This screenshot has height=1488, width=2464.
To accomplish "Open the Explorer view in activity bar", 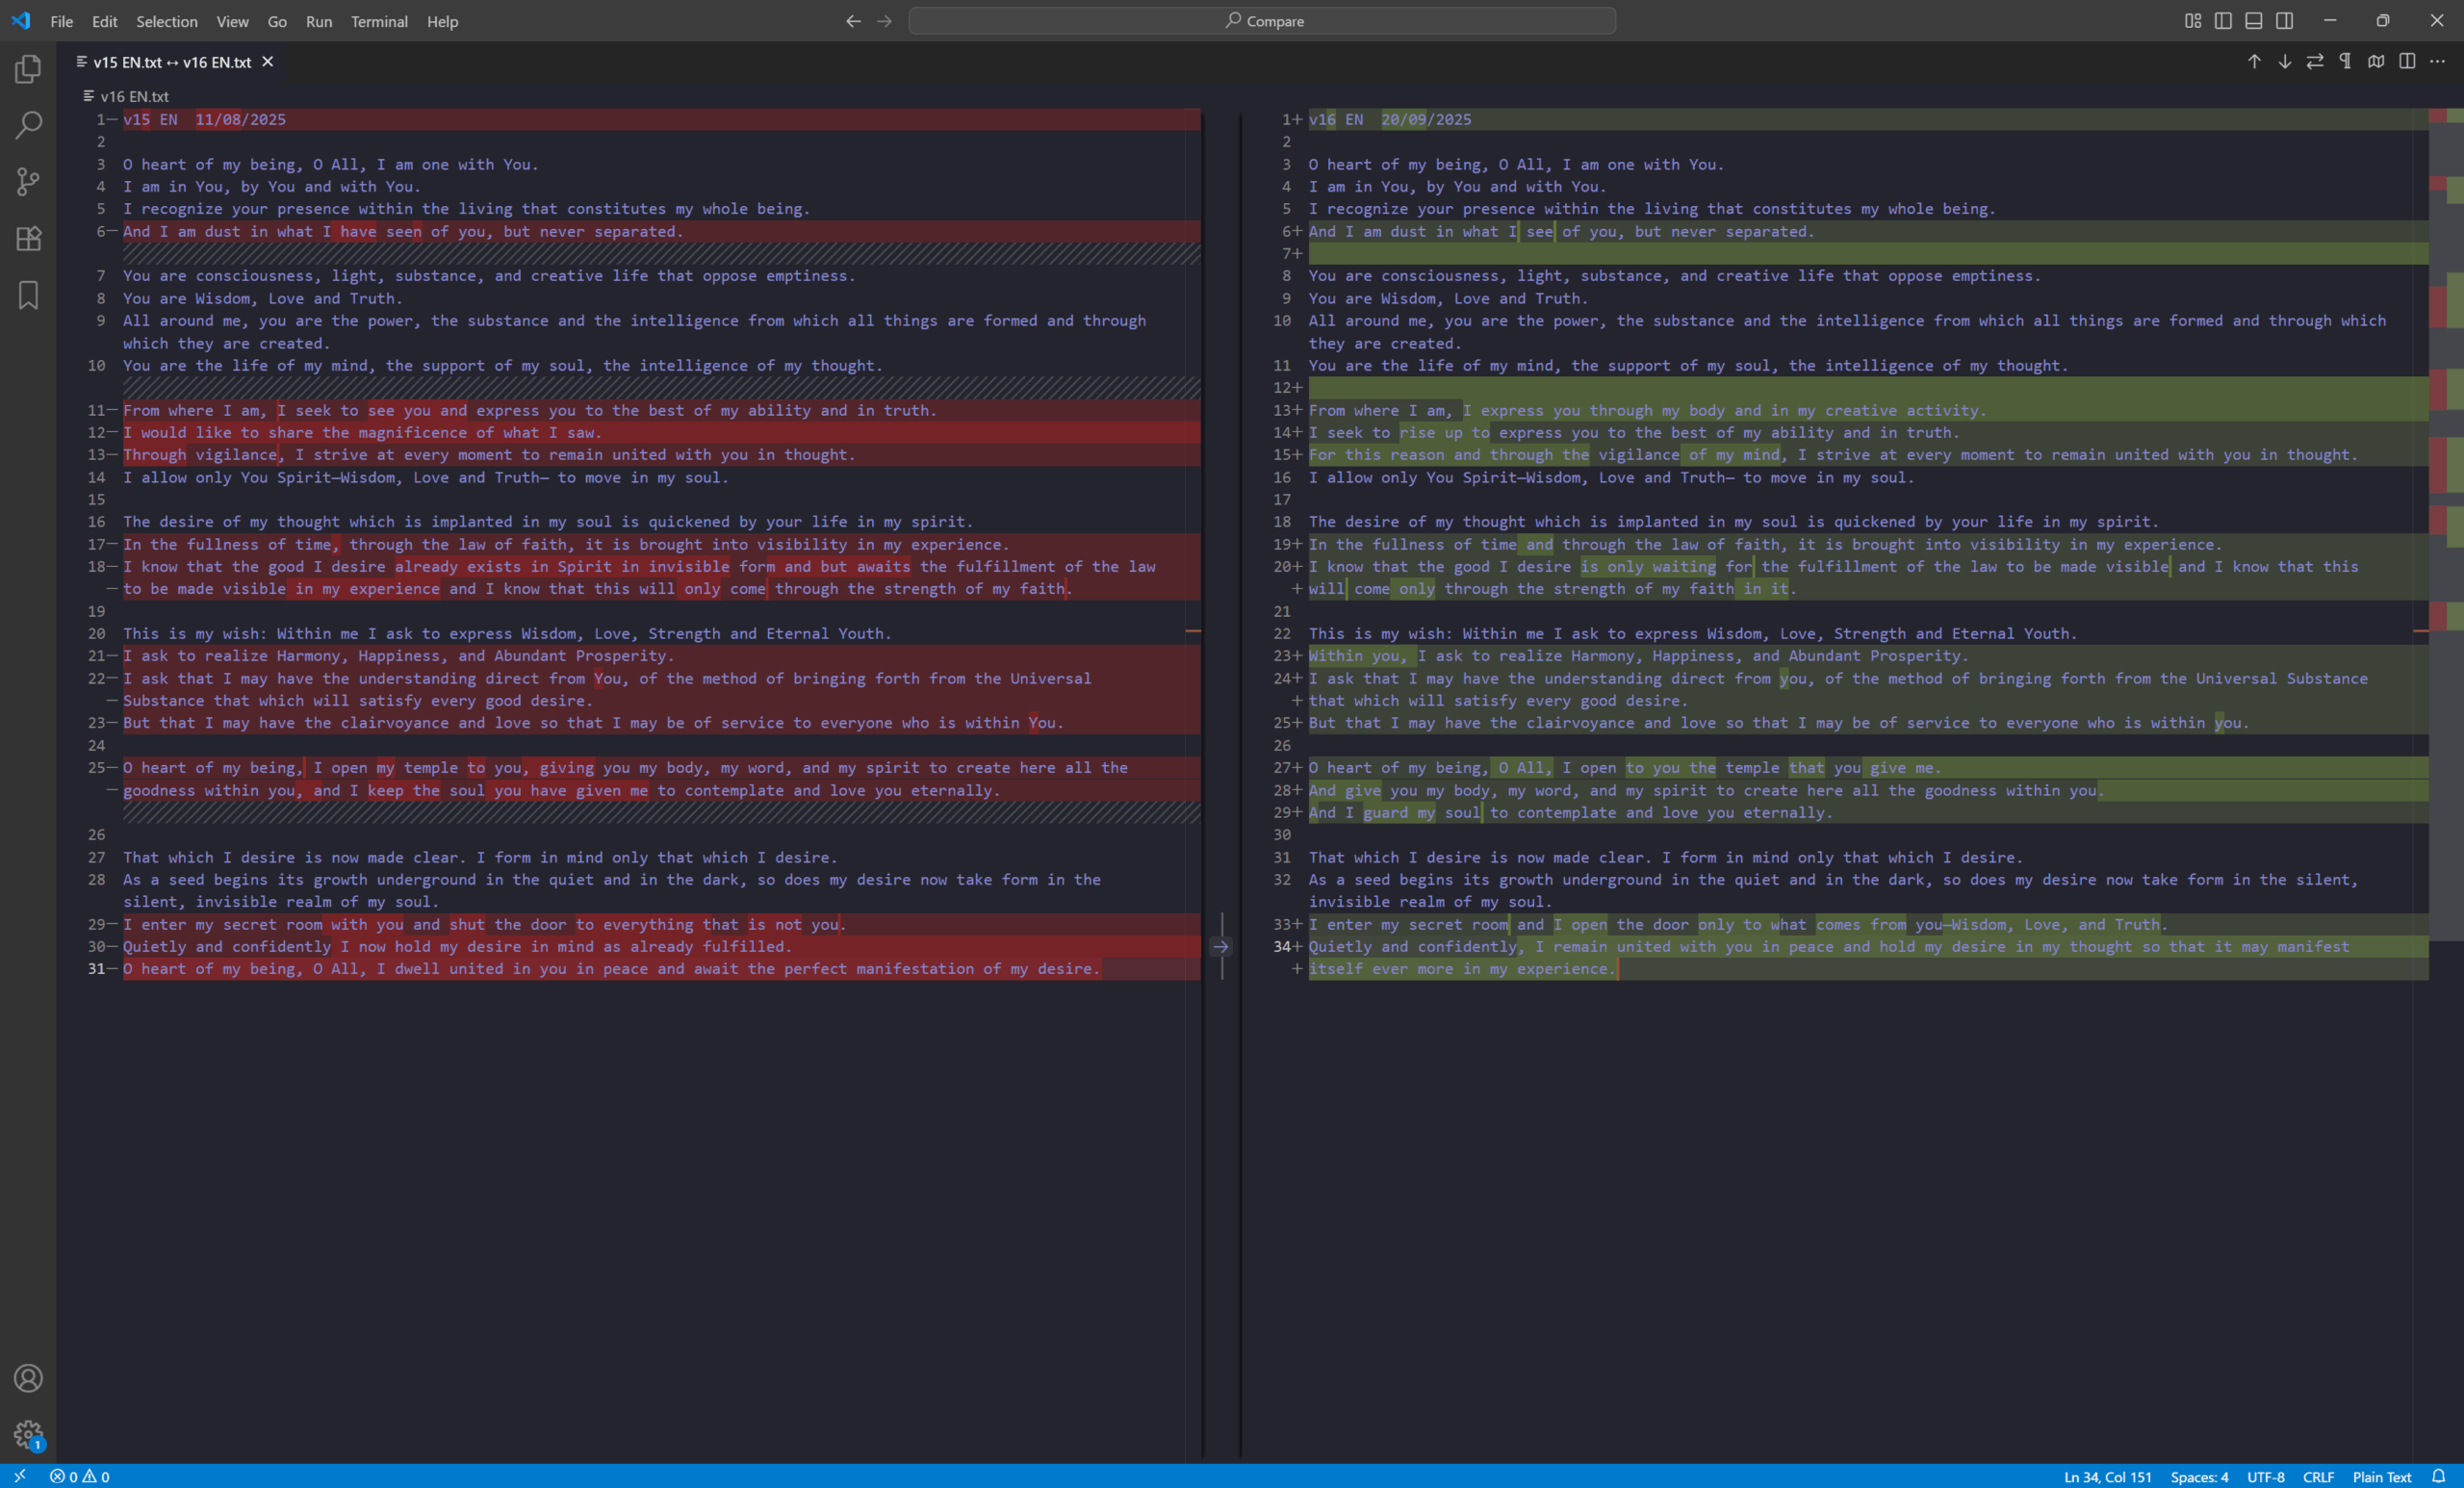I will [28, 69].
